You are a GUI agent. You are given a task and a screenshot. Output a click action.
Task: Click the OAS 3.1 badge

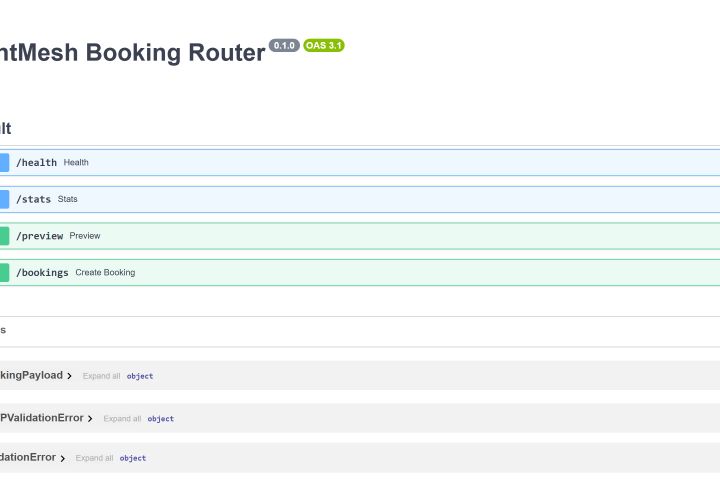click(324, 46)
